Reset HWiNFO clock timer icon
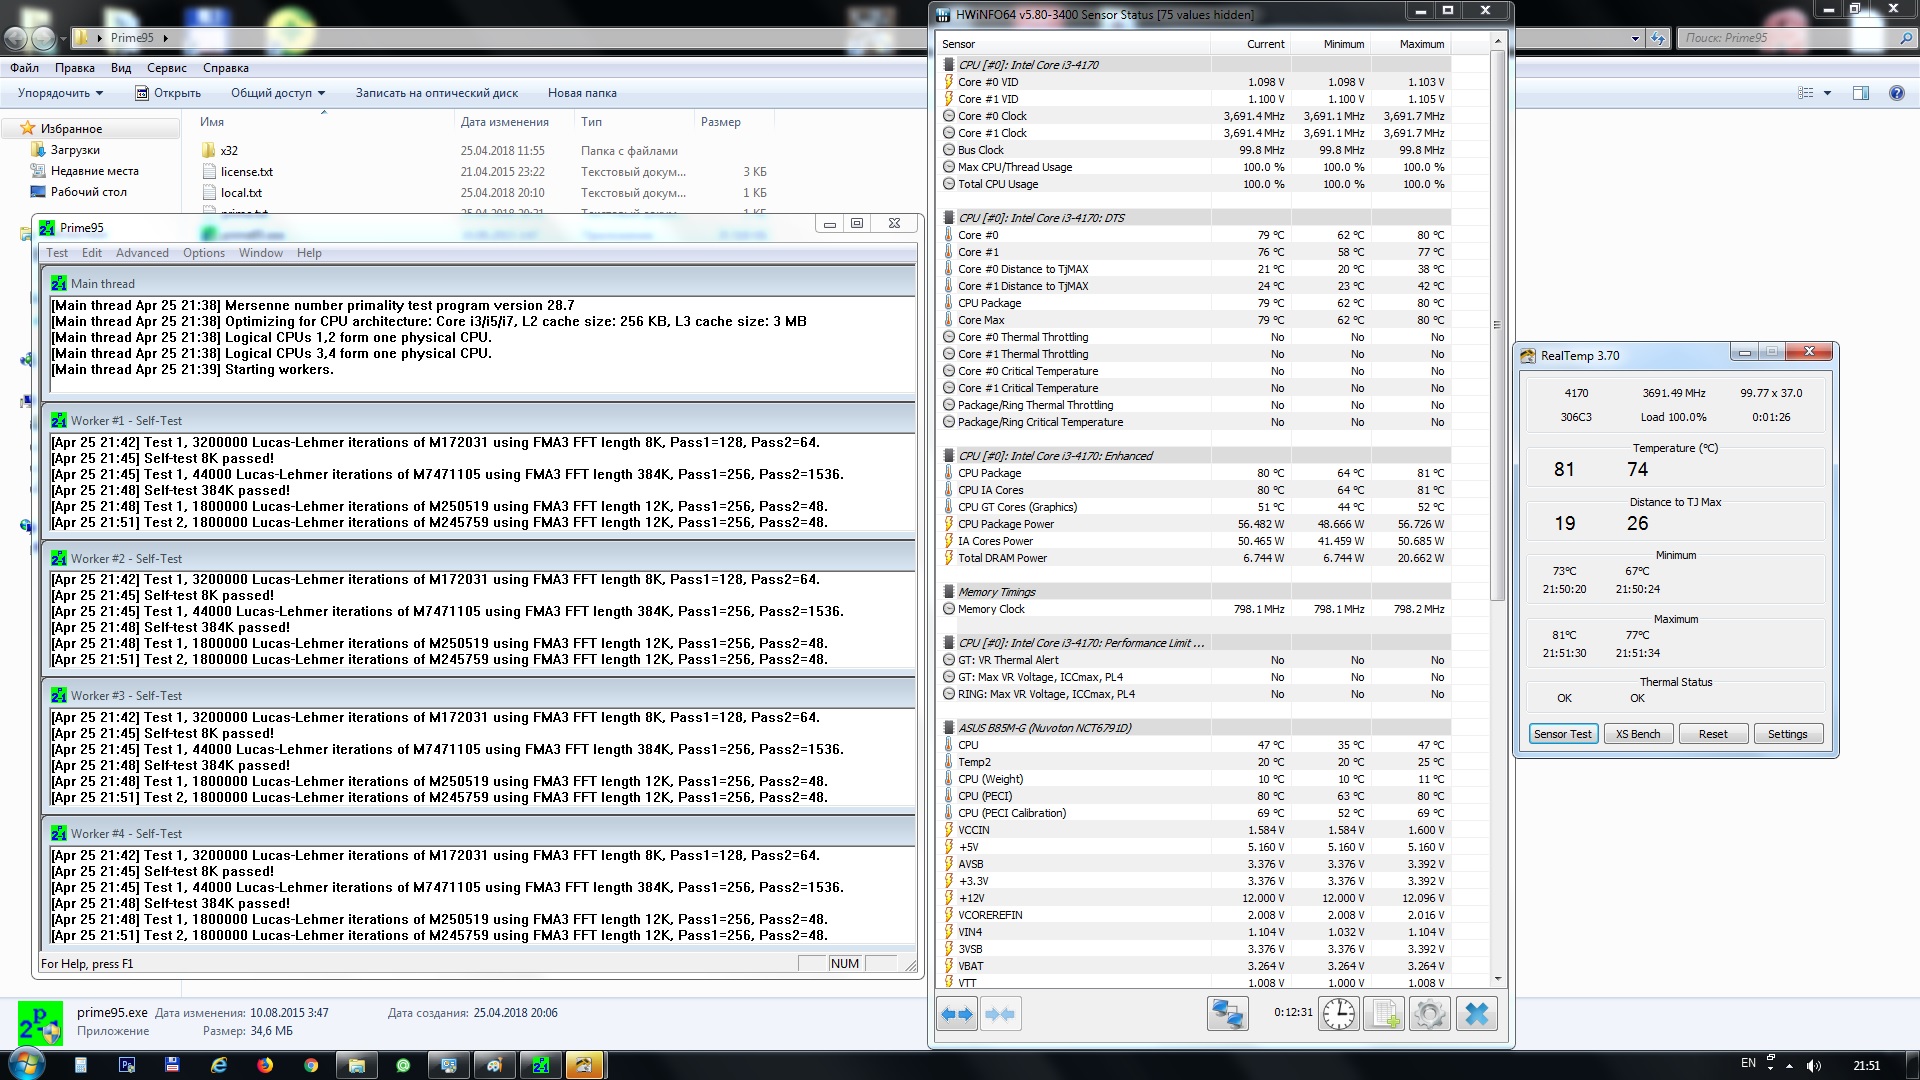1920x1080 pixels. coord(1338,1014)
